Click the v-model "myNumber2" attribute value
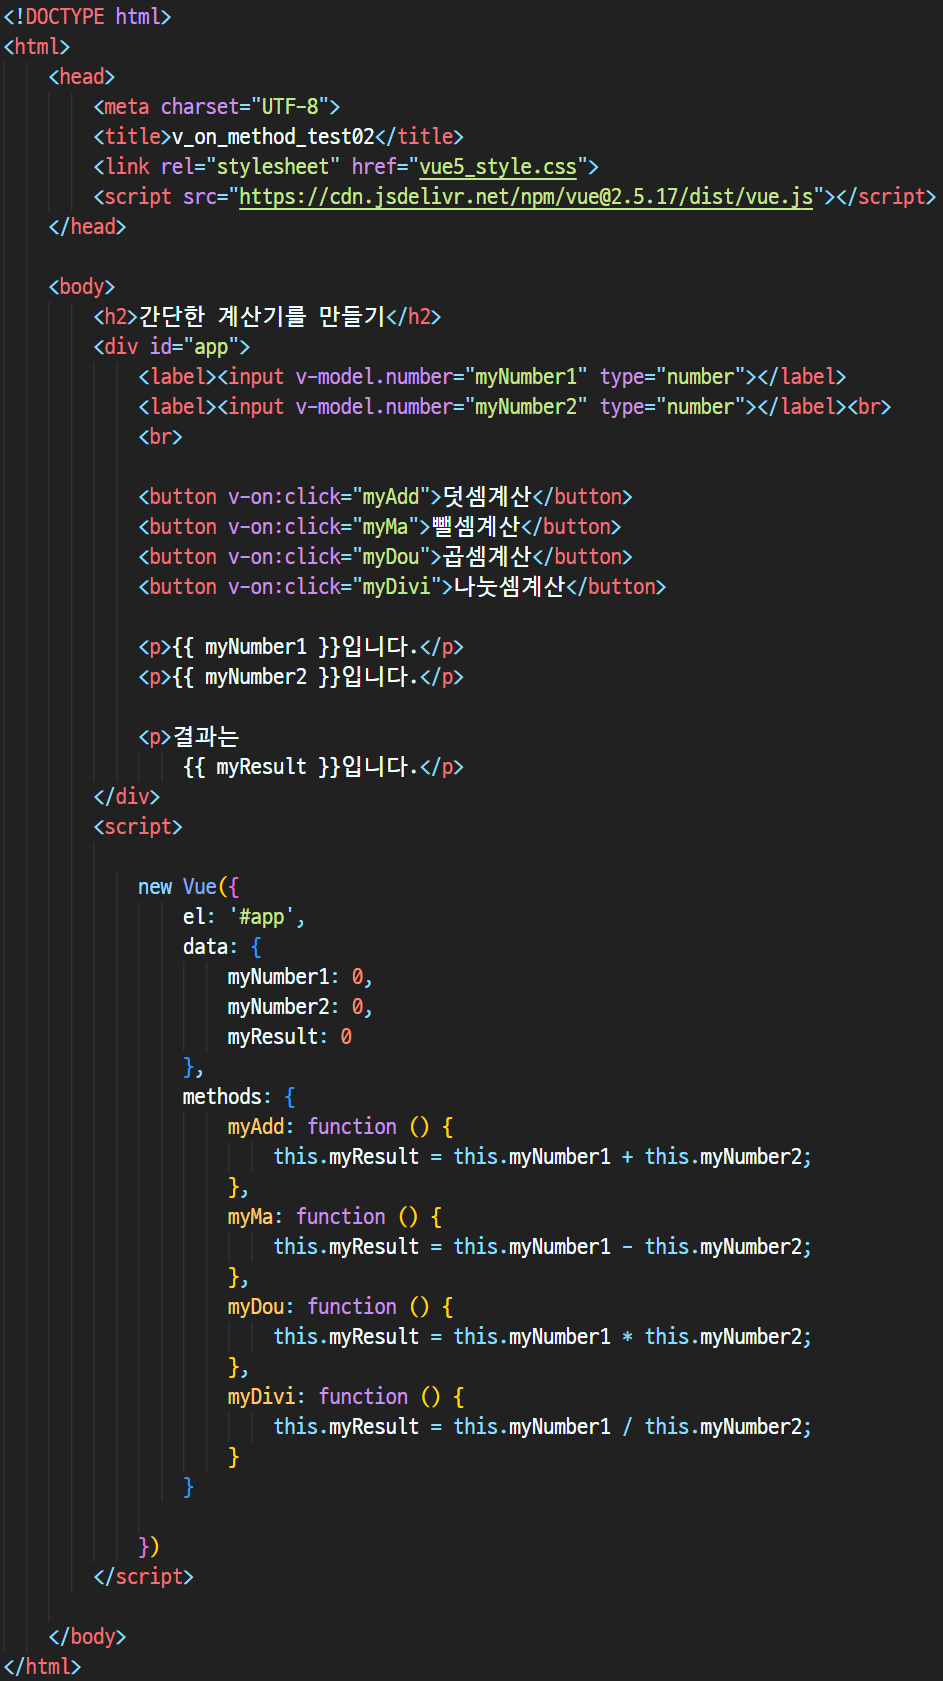 pyautogui.click(x=526, y=407)
